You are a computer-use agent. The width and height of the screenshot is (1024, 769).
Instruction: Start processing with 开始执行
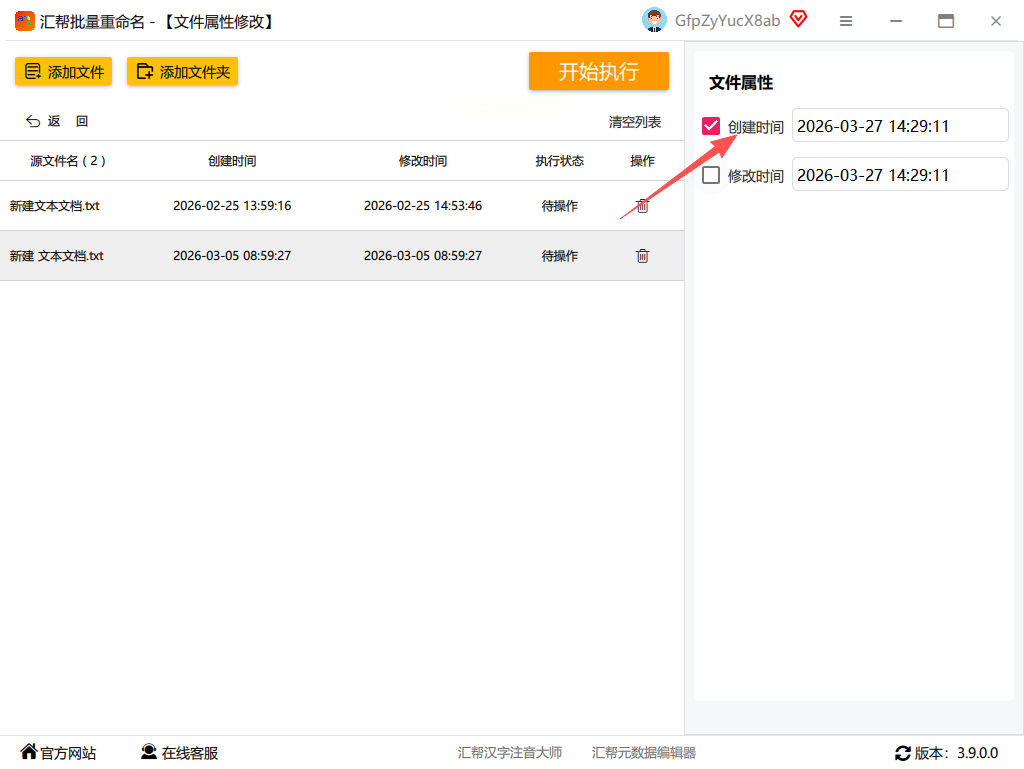(x=598, y=71)
